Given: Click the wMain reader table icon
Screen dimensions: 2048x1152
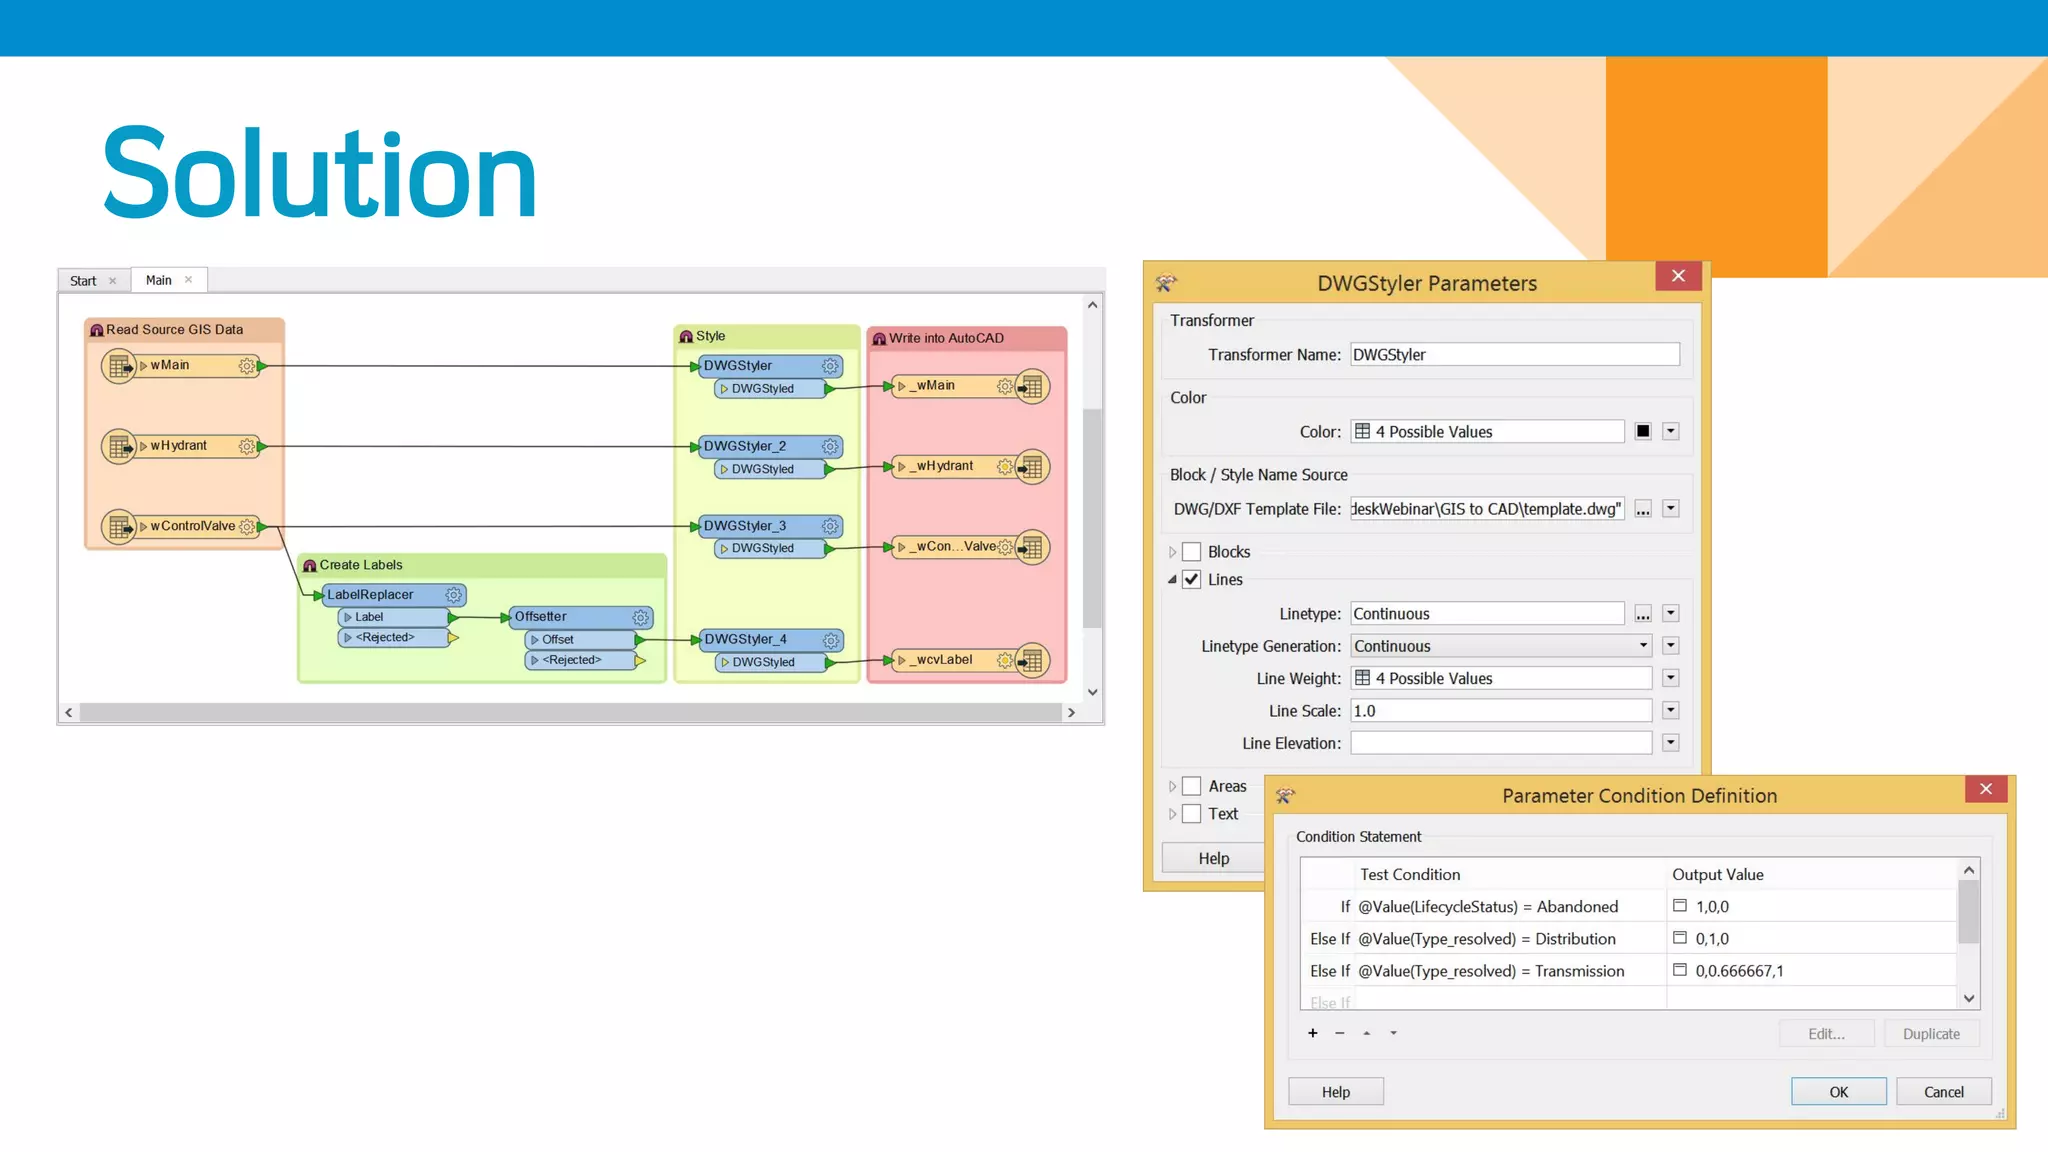Looking at the screenshot, I should pos(119,366).
